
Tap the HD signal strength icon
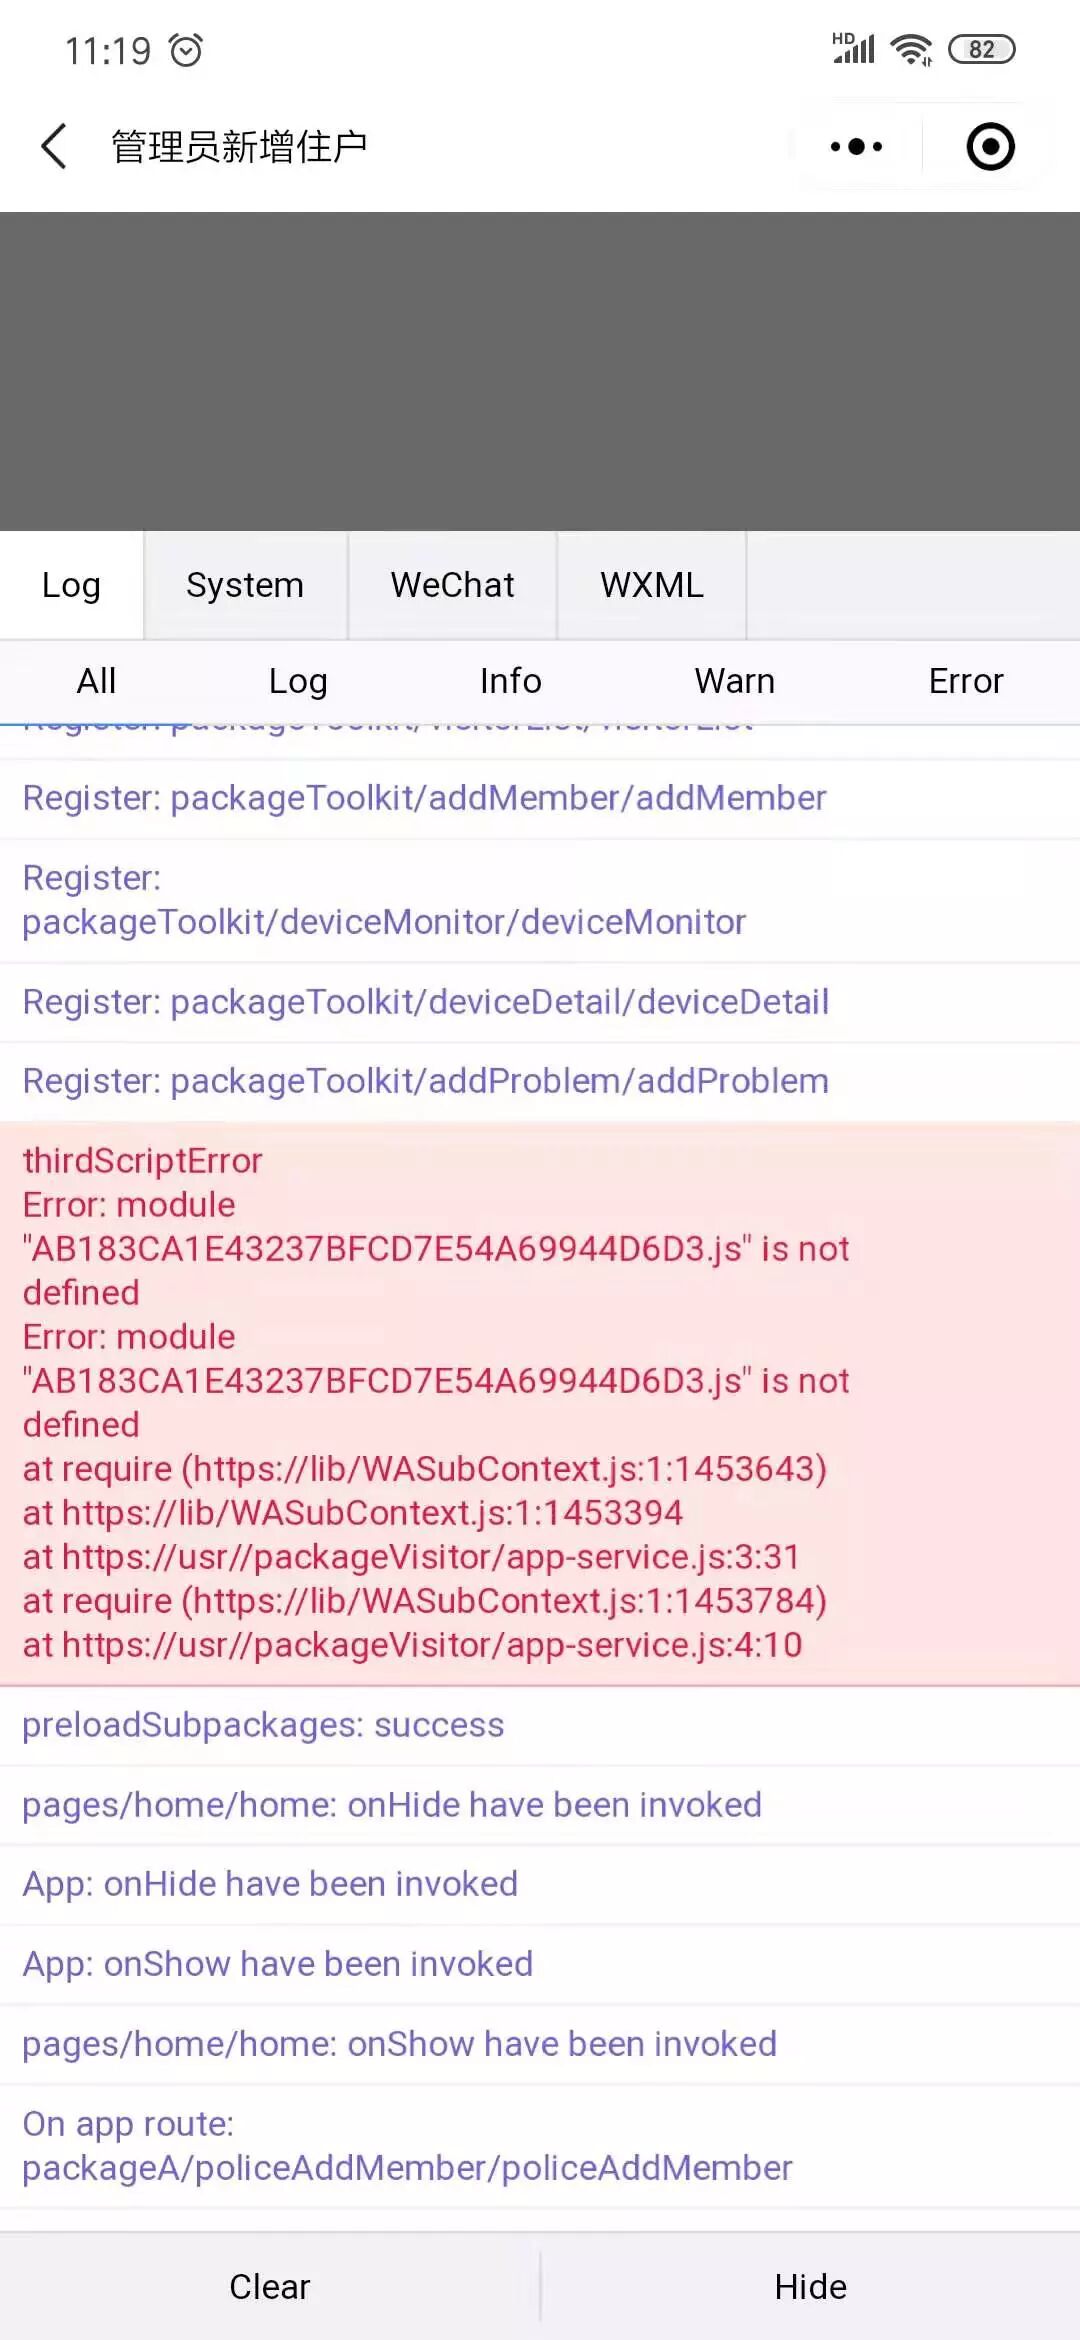853,48
